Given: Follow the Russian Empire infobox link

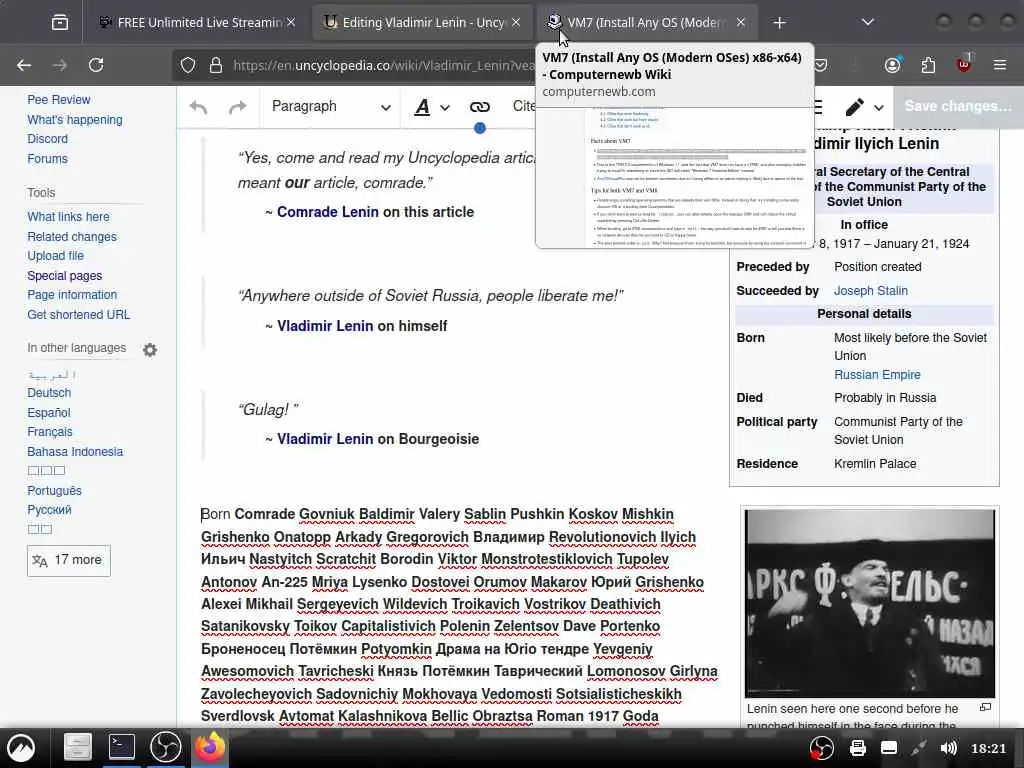Looking at the screenshot, I should click(x=877, y=375).
